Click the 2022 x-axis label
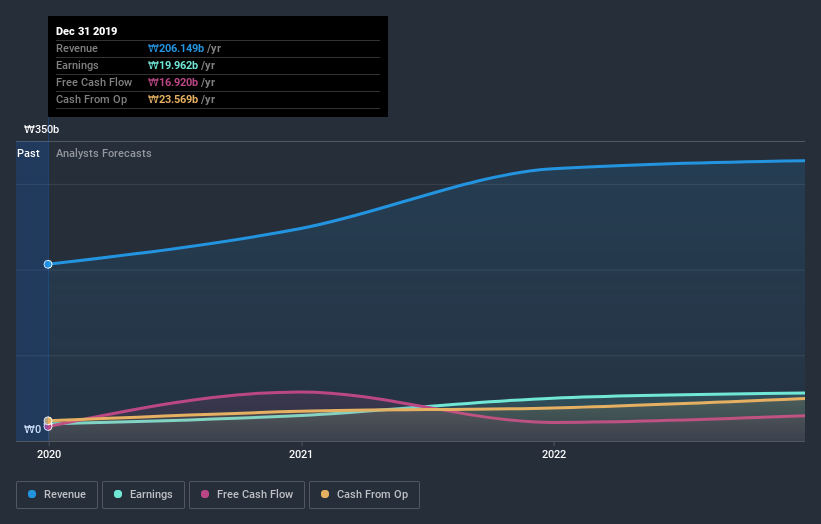 (x=554, y=454)
